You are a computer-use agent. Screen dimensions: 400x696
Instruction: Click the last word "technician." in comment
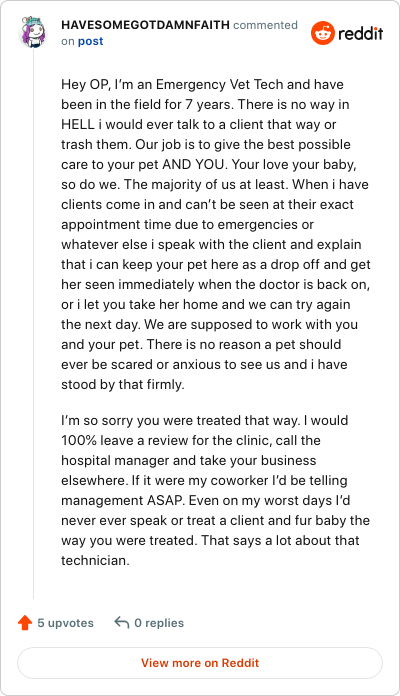point(95,560)
